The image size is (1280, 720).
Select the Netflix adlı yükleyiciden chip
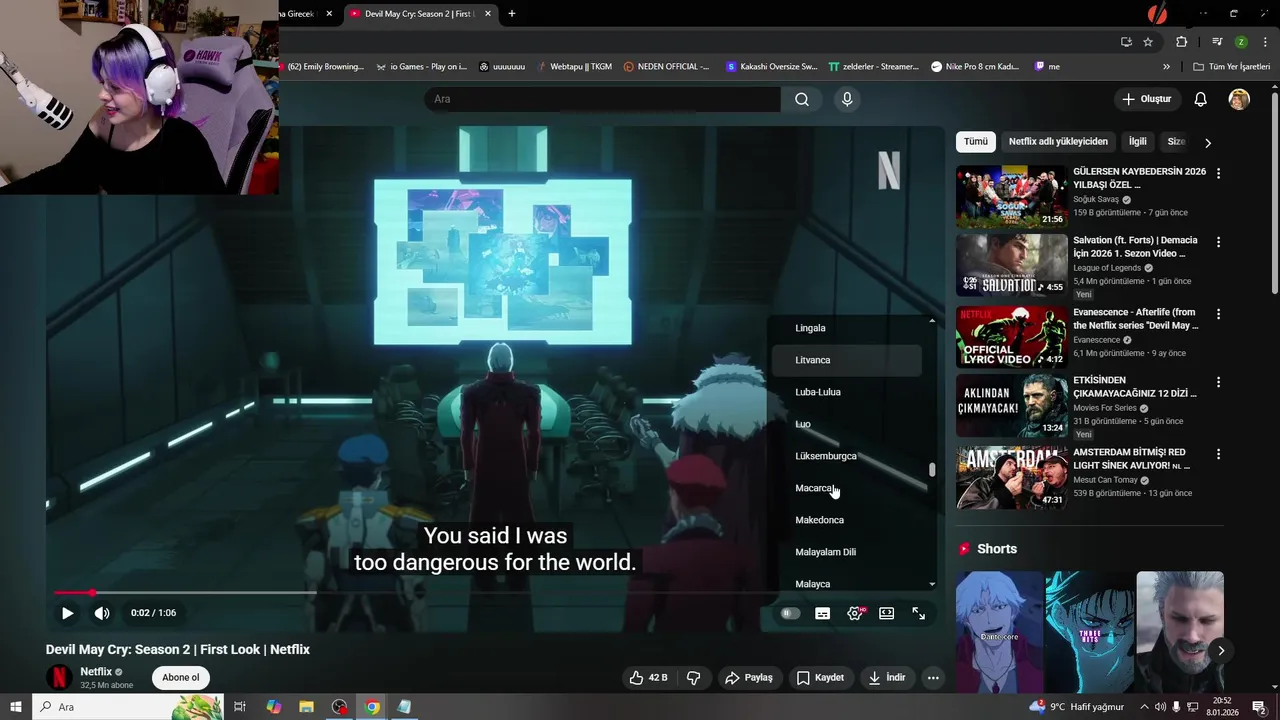click(1058, 142)
